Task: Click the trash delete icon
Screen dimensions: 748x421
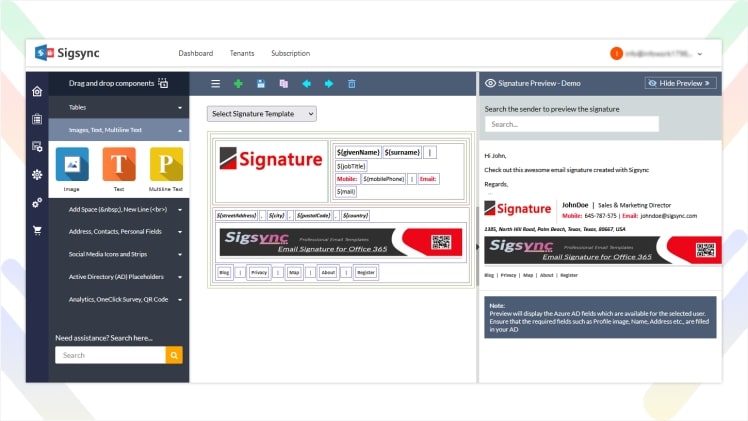Action: point(352,84)
